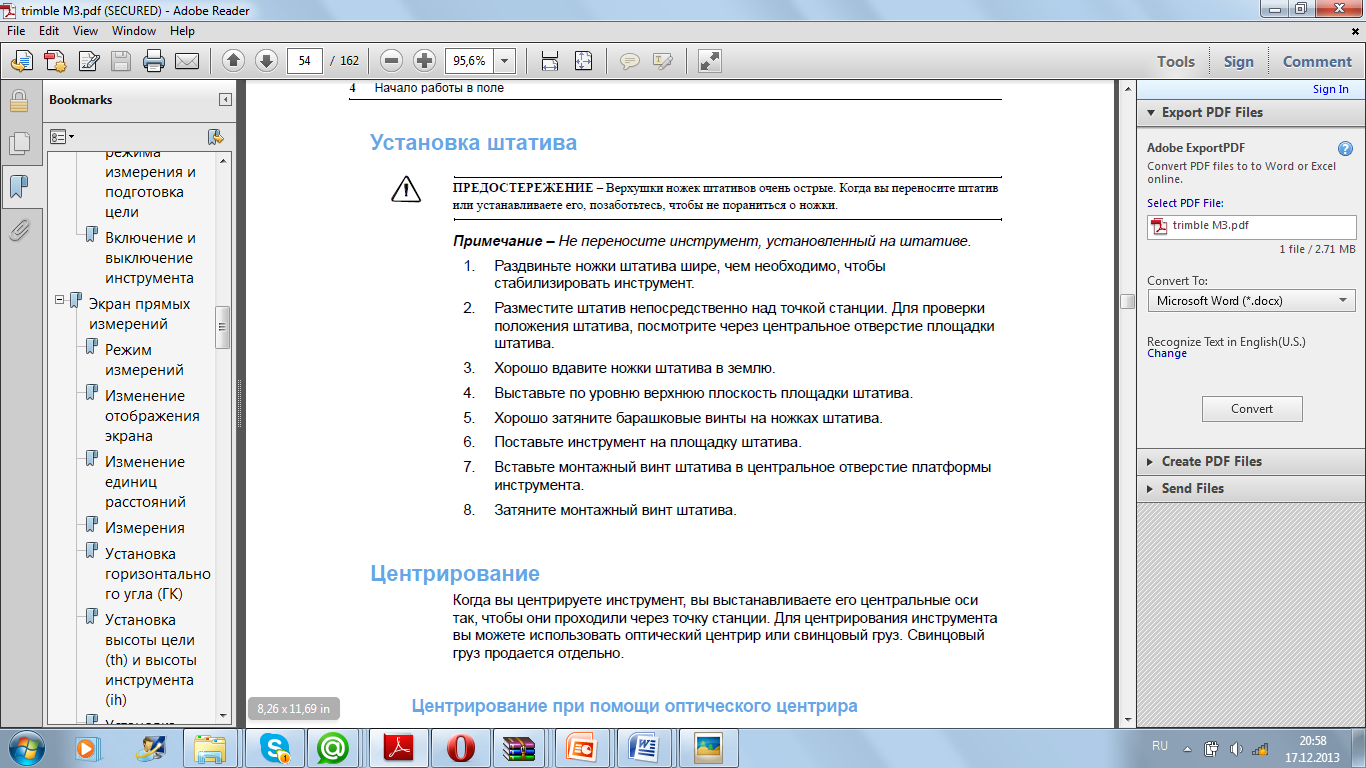Viewport: 1366px width, 768px height.
Task: Click the Sign In link
Action: click(1330, 89)
